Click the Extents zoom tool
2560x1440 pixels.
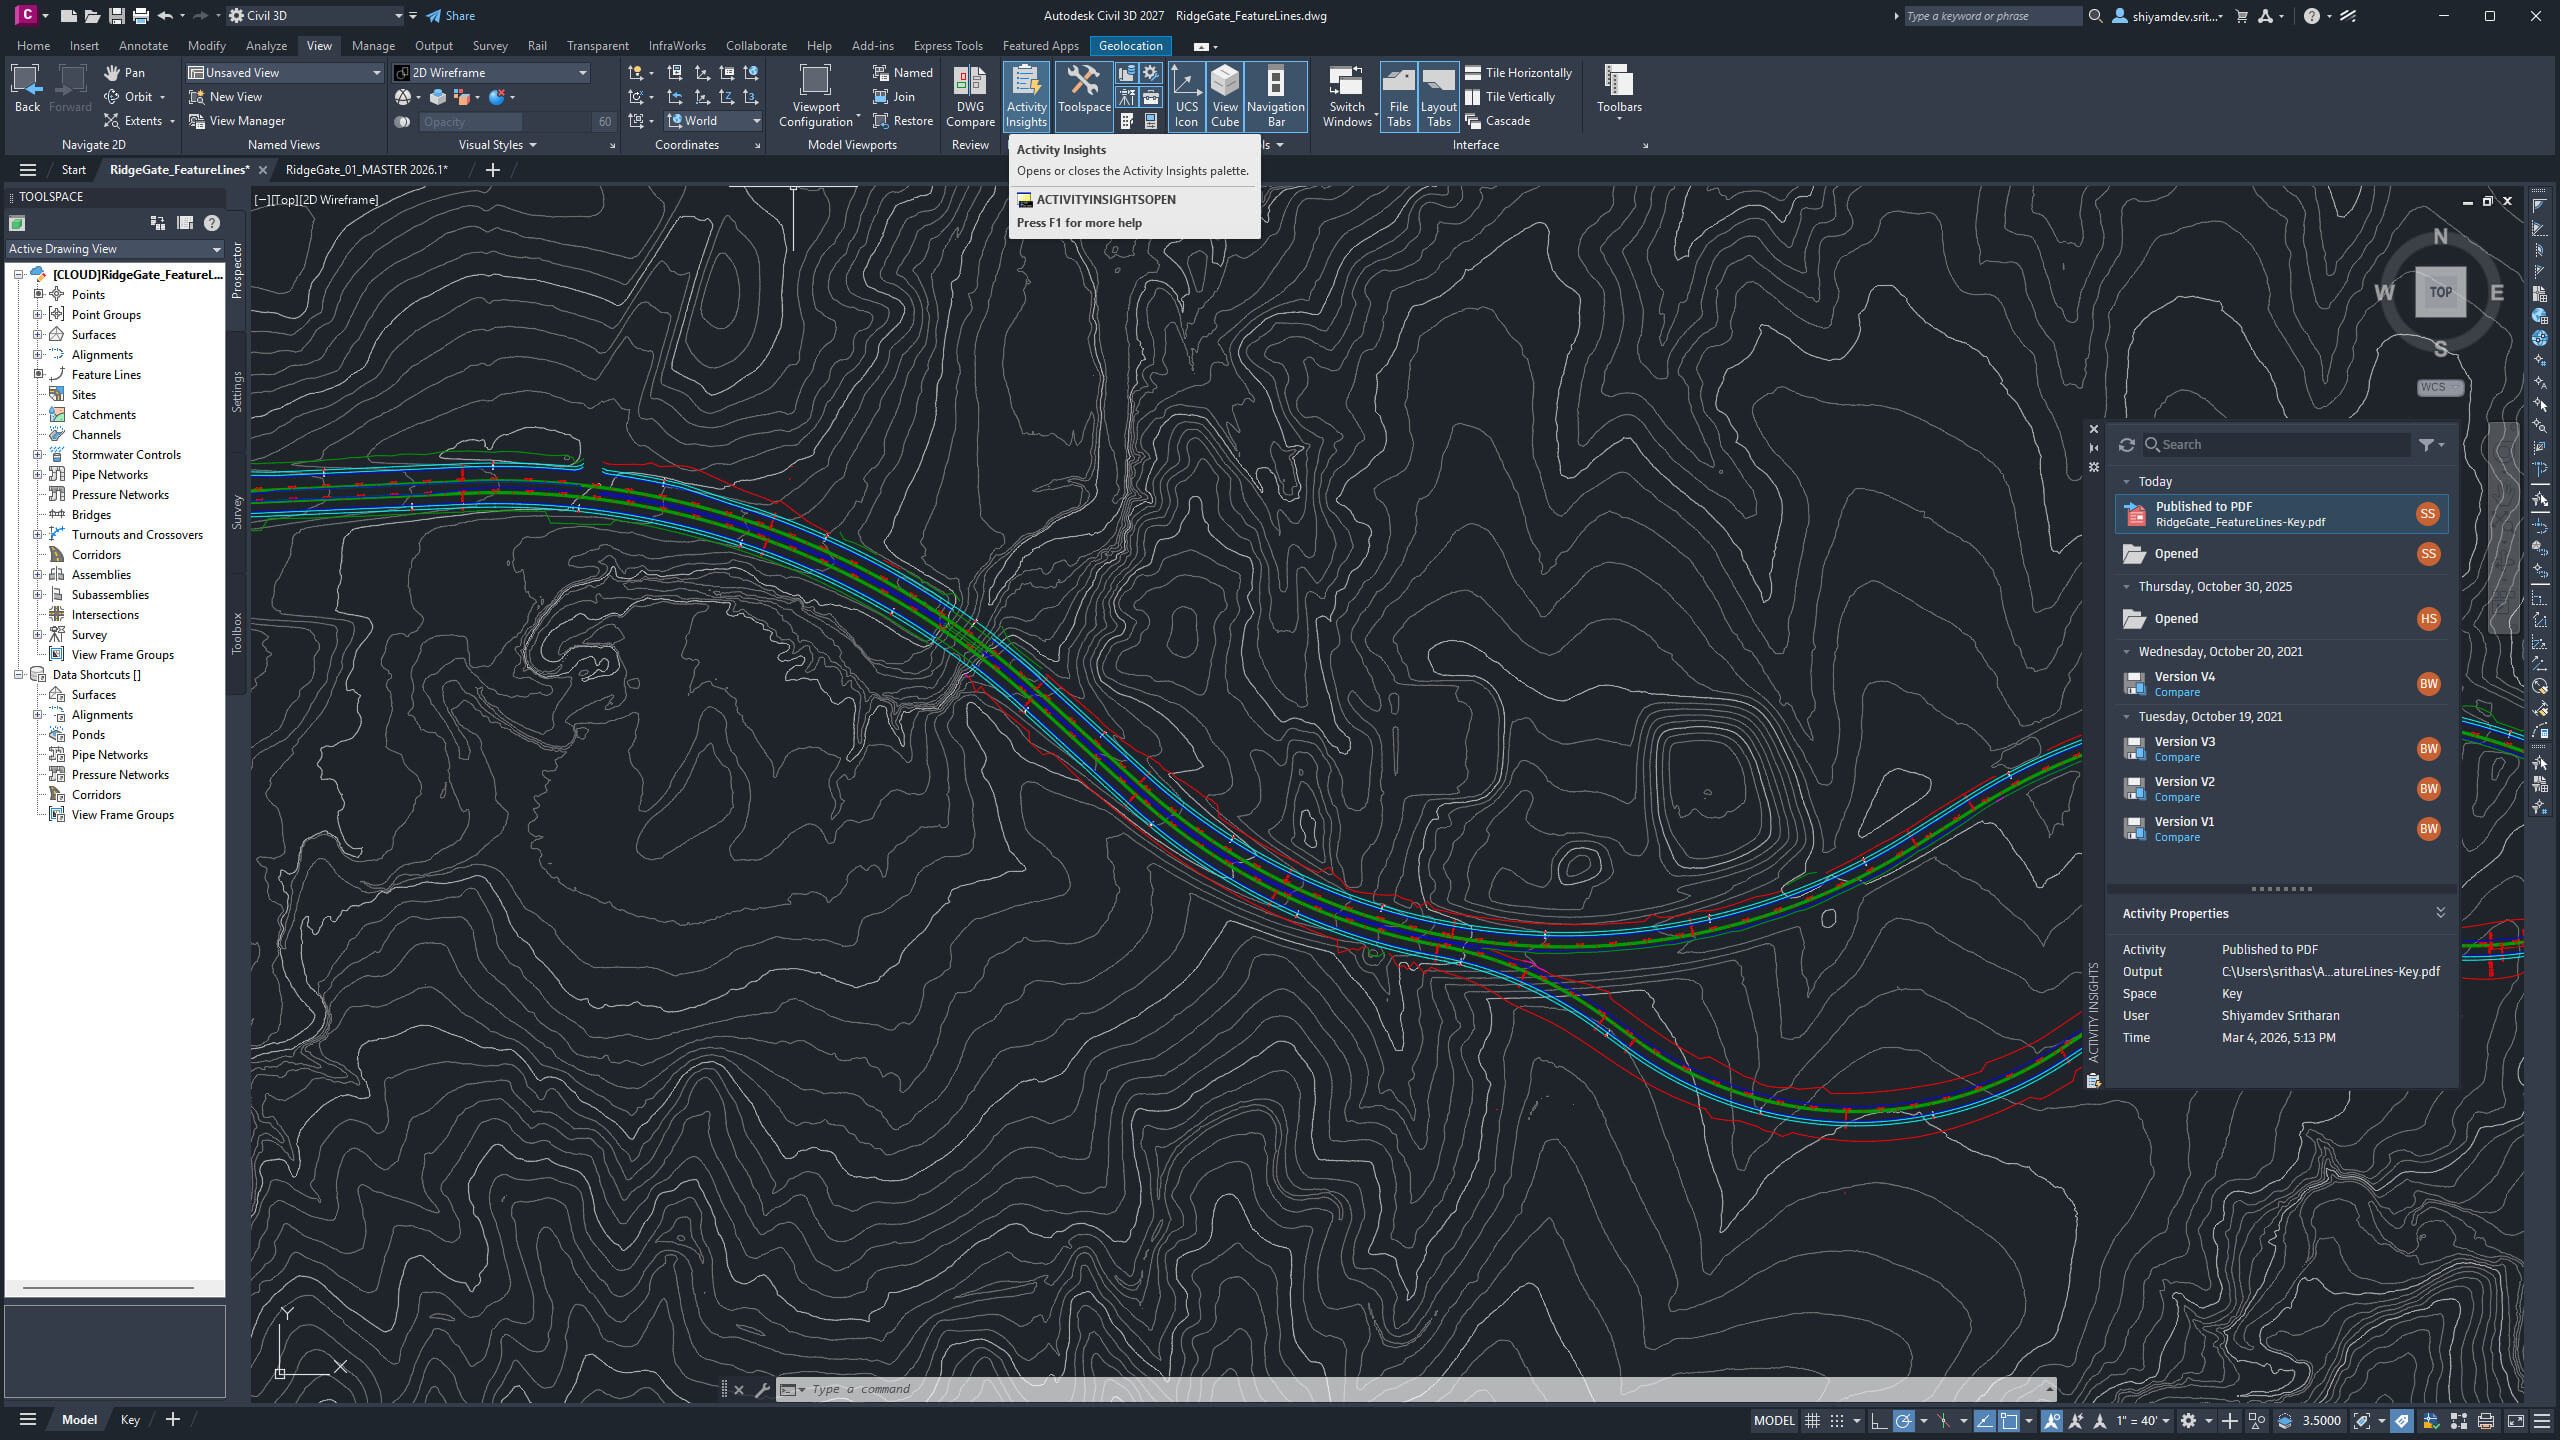click(x=138, y=121)
